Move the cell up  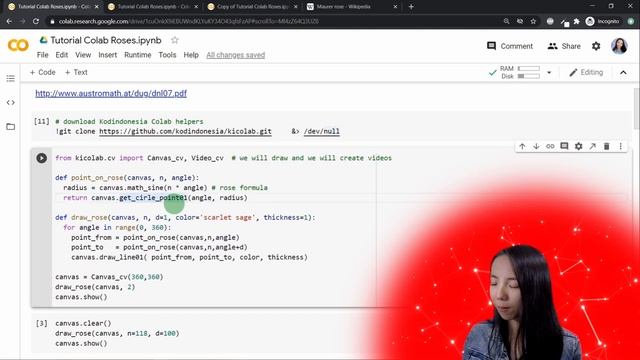click(x=522, y=146)
